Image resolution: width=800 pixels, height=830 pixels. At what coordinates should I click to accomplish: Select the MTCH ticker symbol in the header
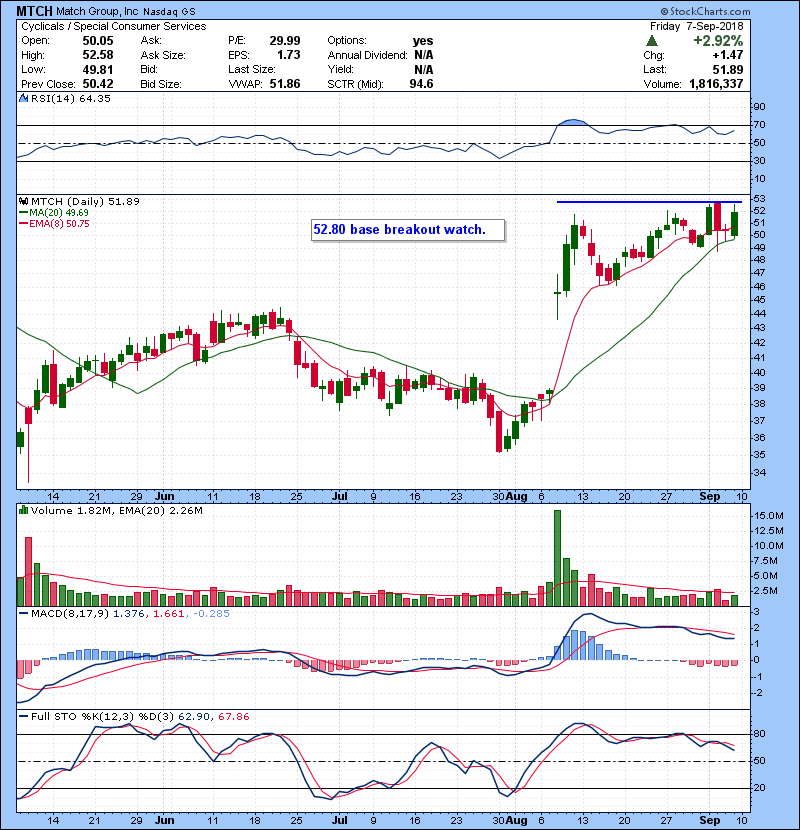pyautogui.click(x=34, y=11)
